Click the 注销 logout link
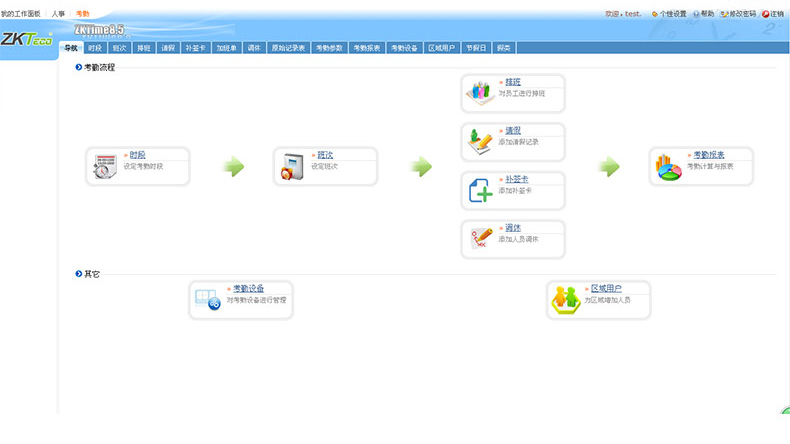 pyautogui.click(x=773, y=14)
